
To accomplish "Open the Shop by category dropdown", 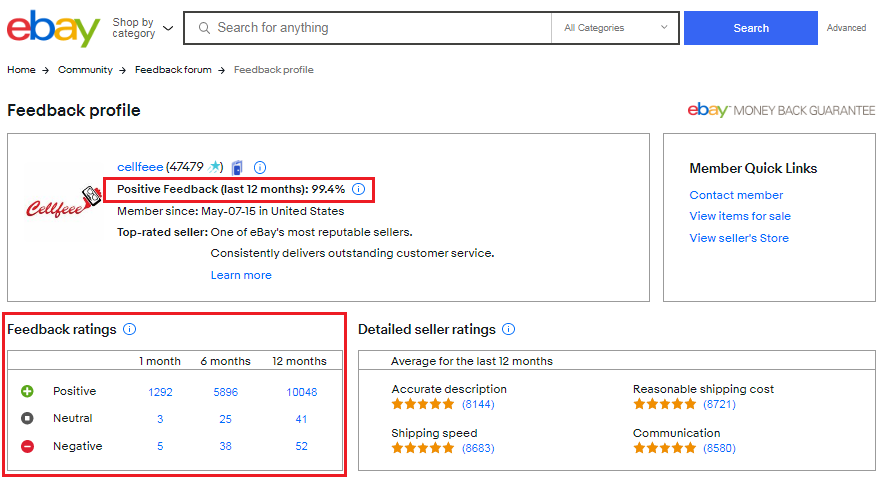I will tap(142, 28).
